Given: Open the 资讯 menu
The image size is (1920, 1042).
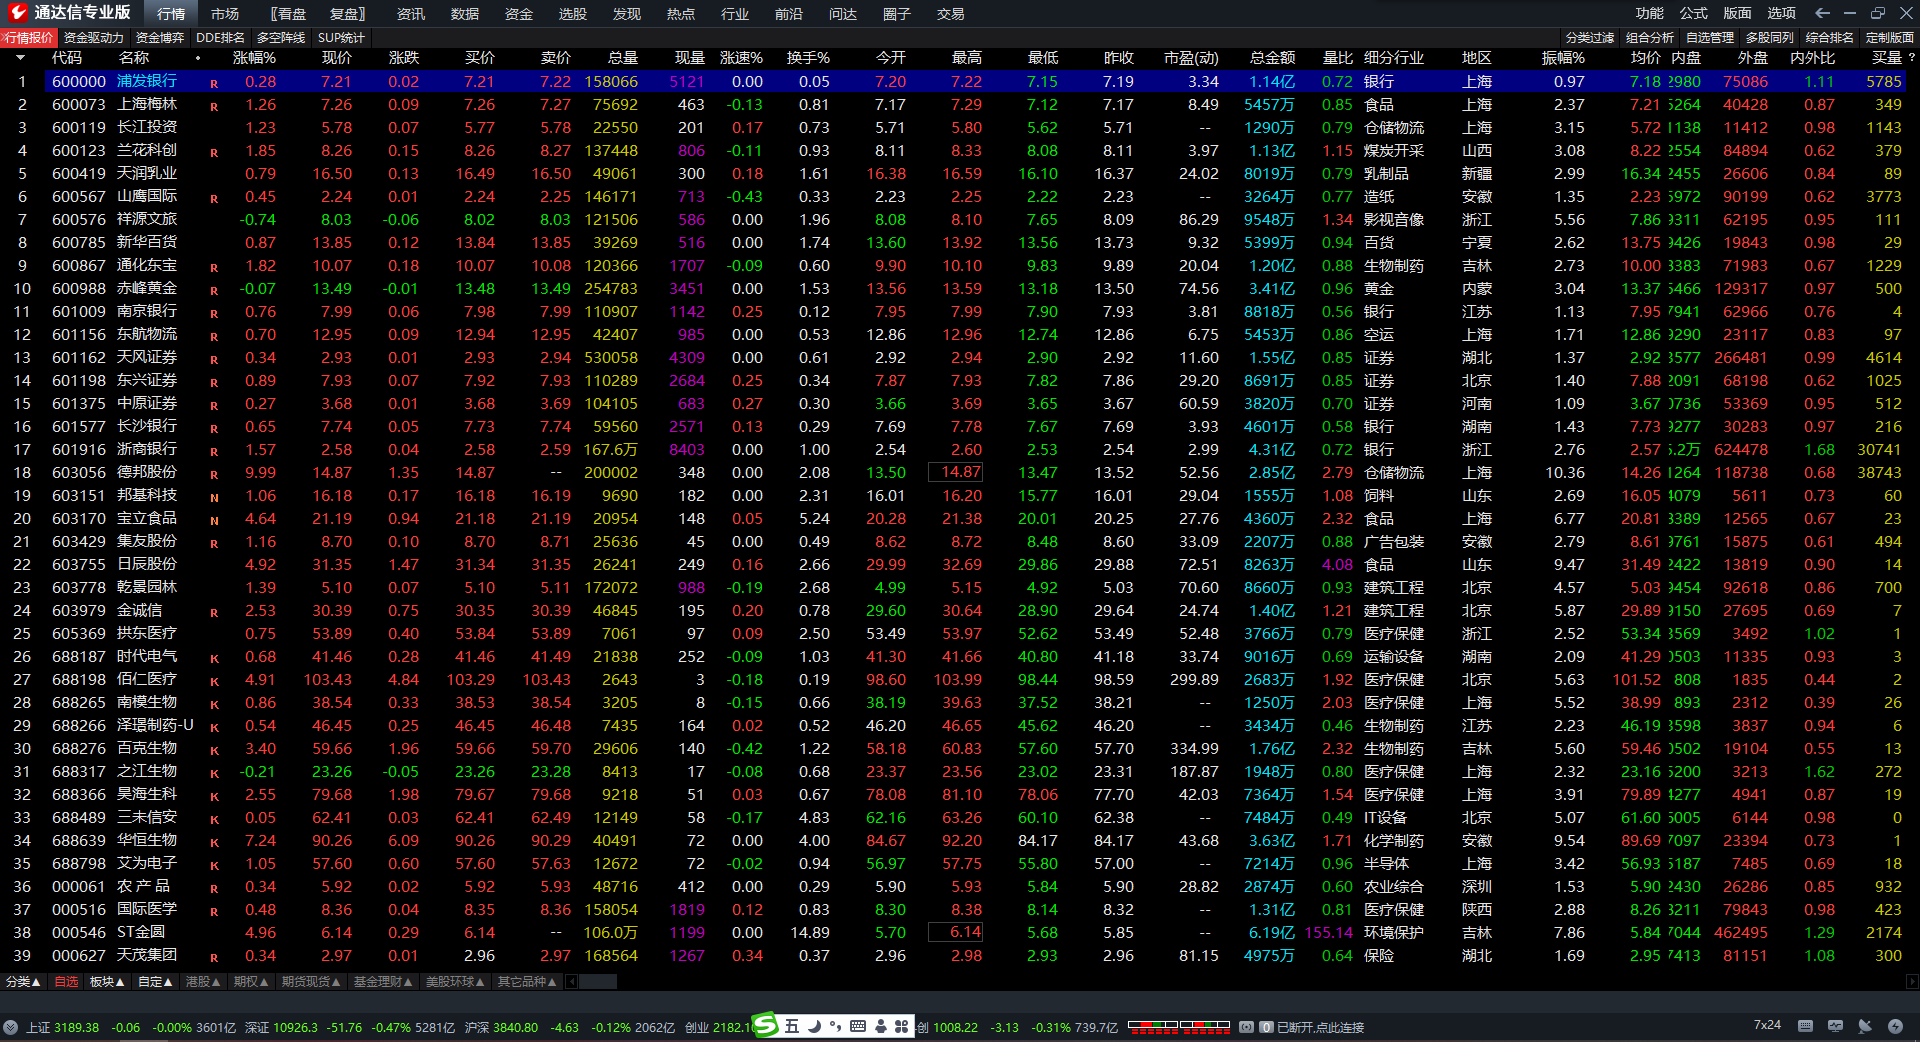Looking at the screenshot, I should 411,14.
